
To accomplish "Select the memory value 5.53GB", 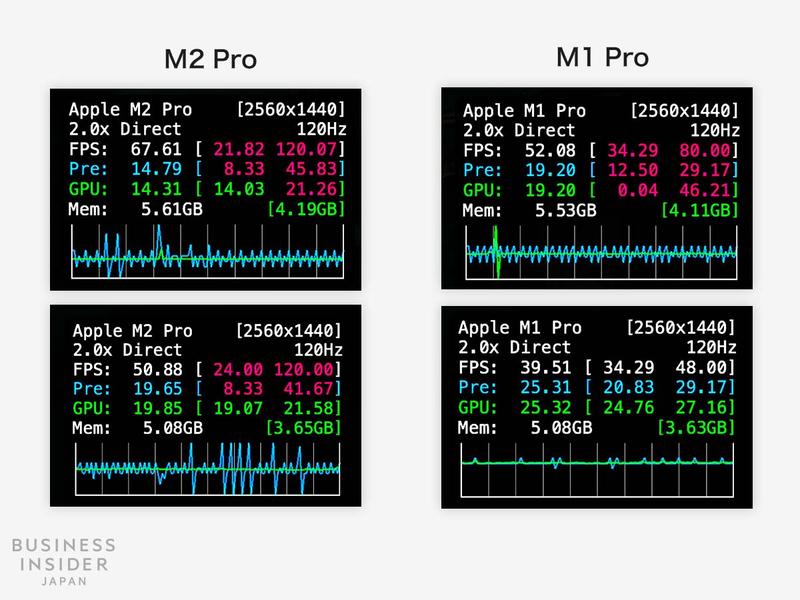I will 566,210.
